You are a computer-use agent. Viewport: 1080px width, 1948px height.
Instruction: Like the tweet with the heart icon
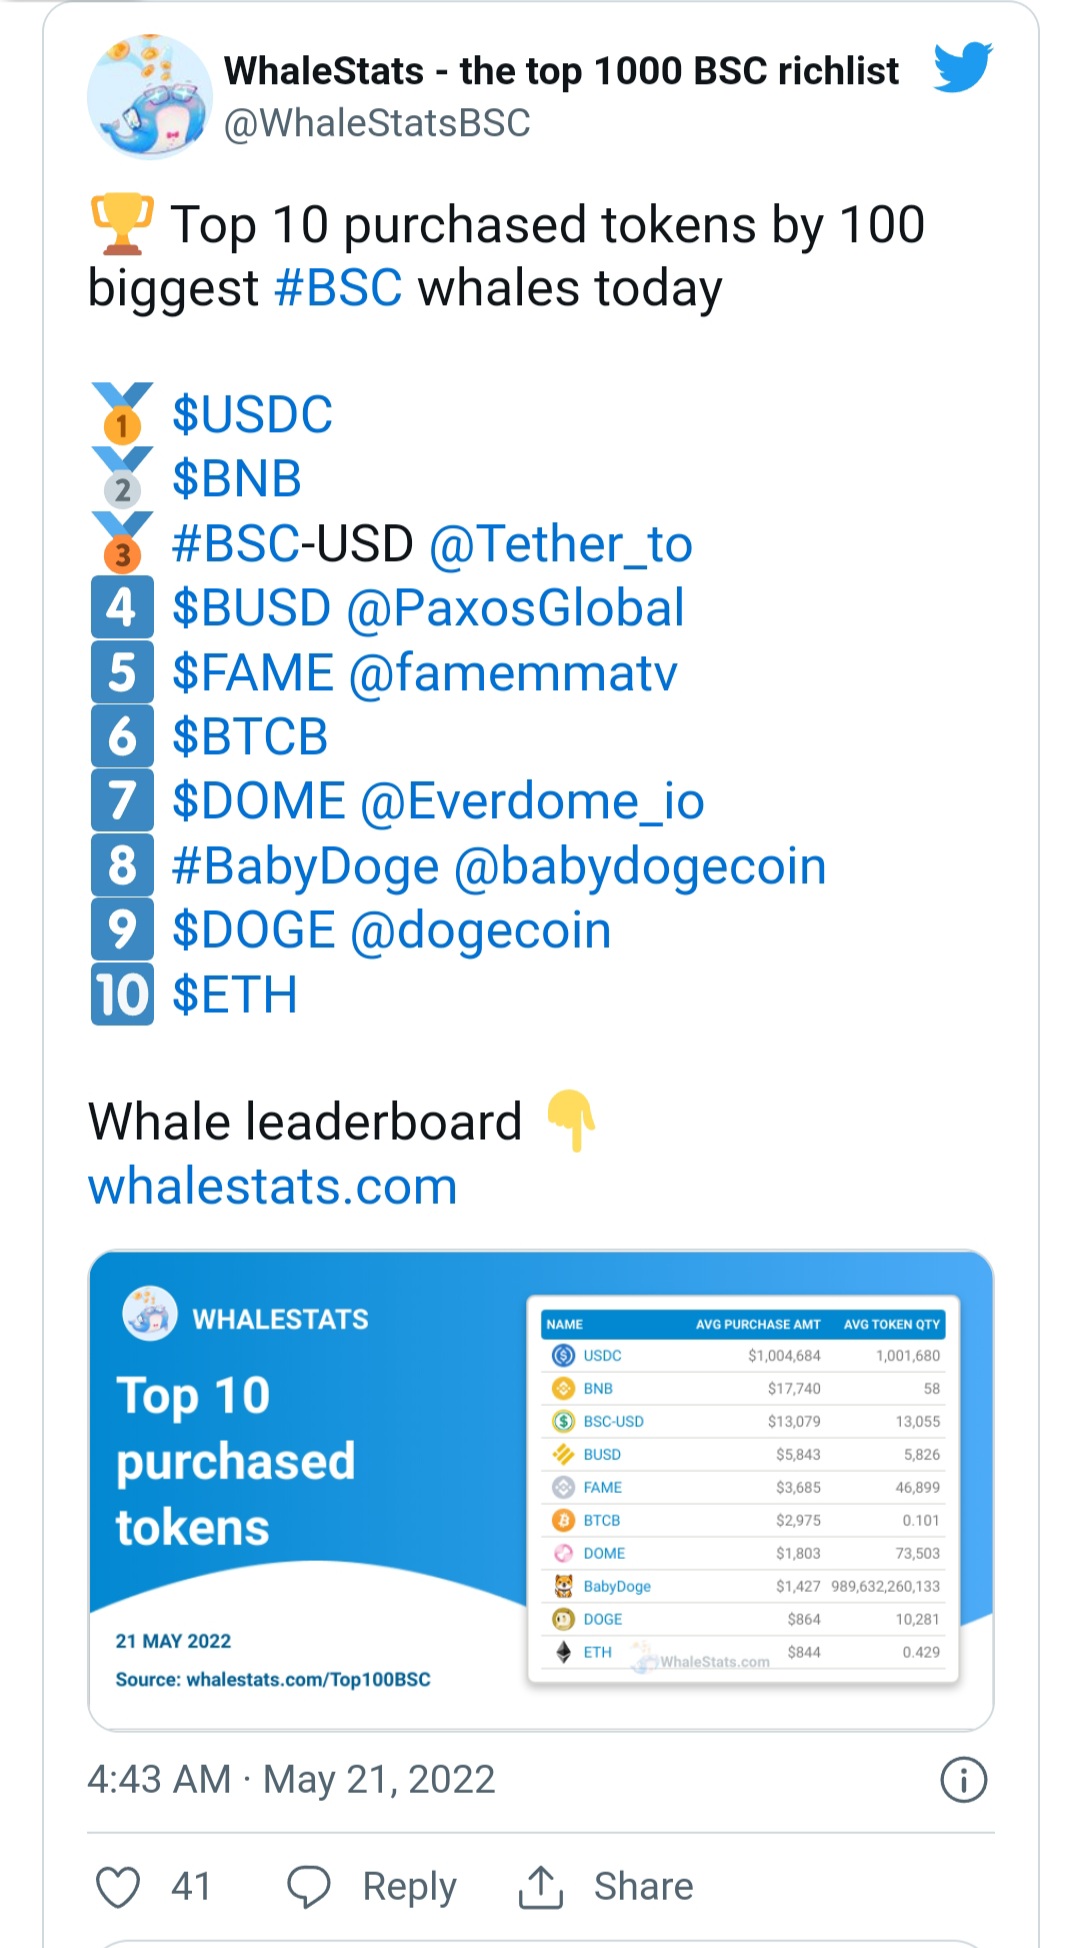(117, 1887)
